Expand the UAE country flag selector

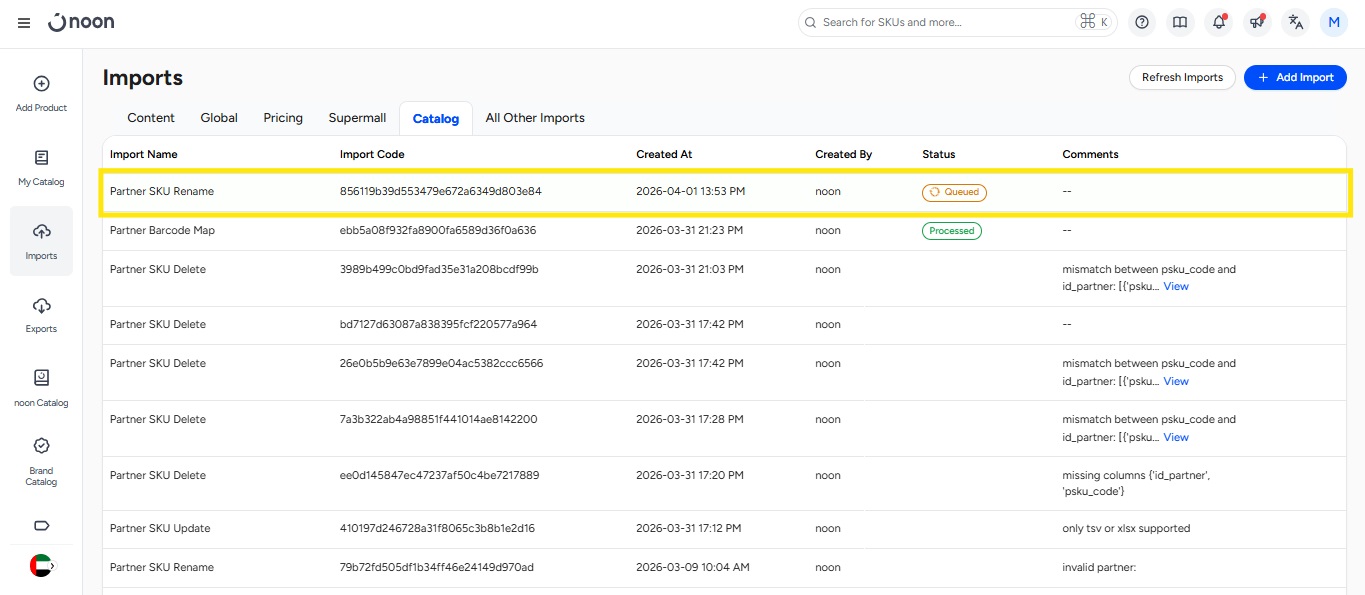tap(41, 565)
